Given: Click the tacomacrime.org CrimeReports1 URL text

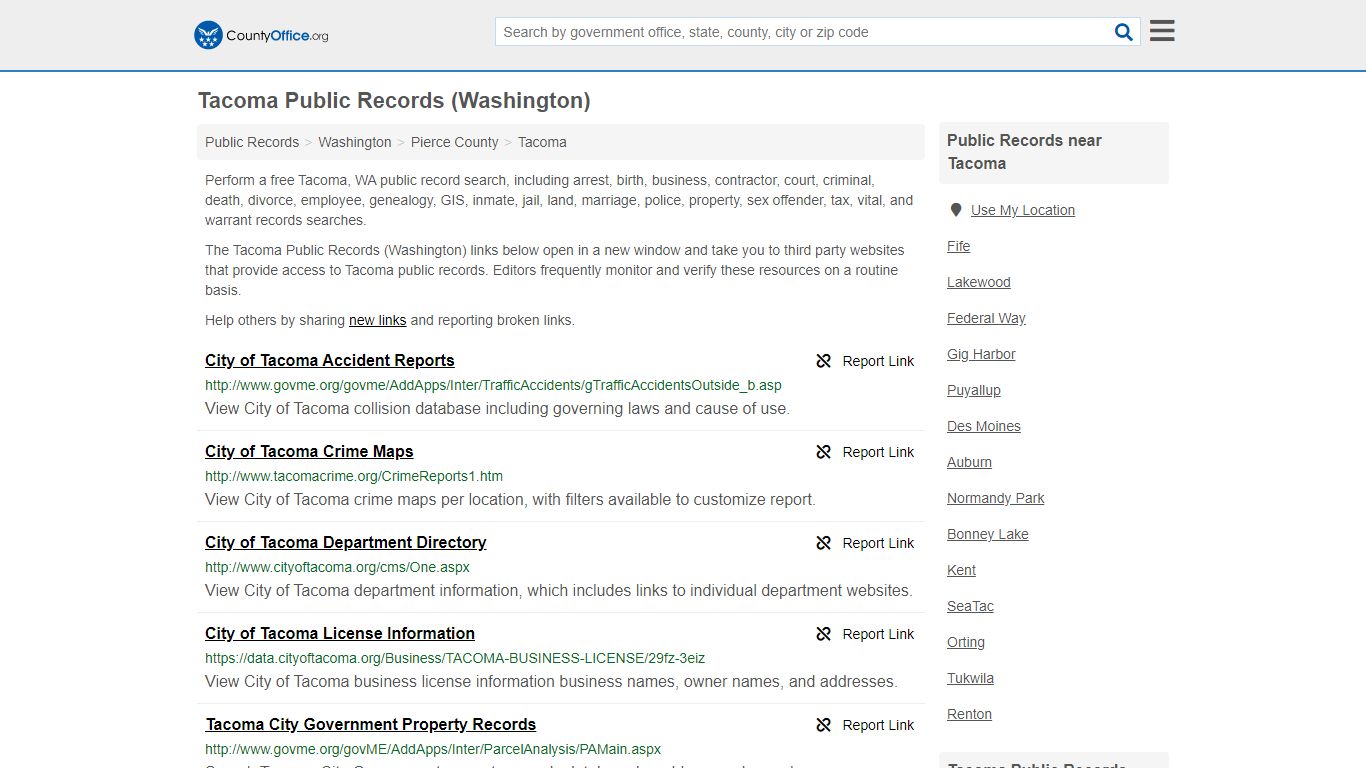Looking at the screenshot, I should point(354,476).
